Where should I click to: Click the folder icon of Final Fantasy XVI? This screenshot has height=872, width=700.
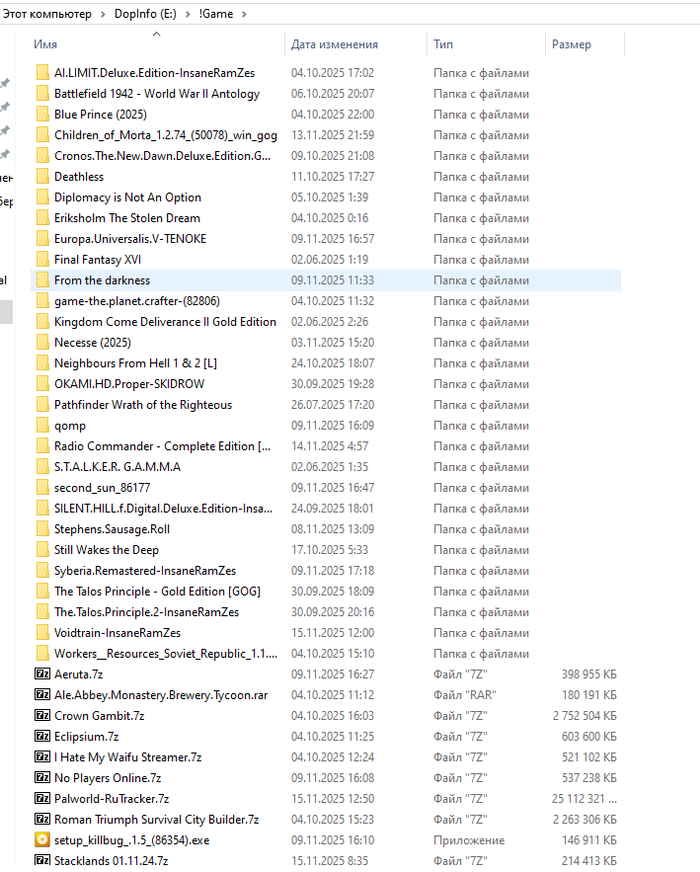point(42,259)
